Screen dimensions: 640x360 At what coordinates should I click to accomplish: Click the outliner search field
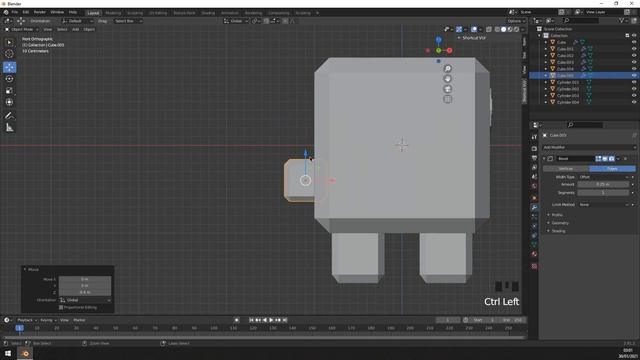point(581,21)
